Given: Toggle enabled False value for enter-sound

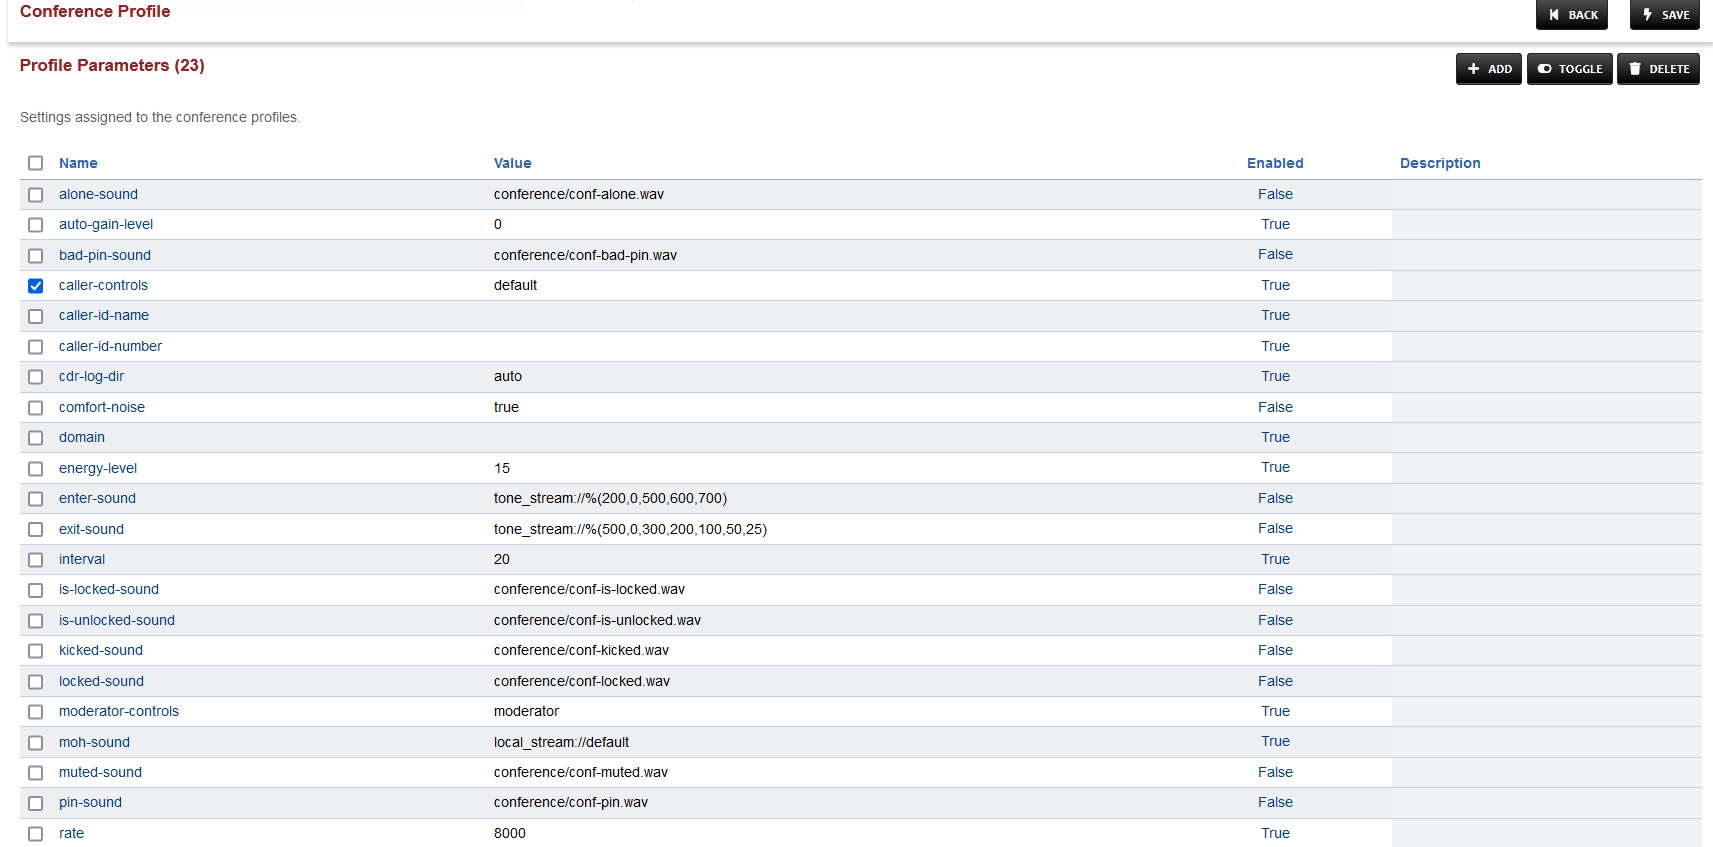Looking at the screenshot, I should pos(1275,498).
